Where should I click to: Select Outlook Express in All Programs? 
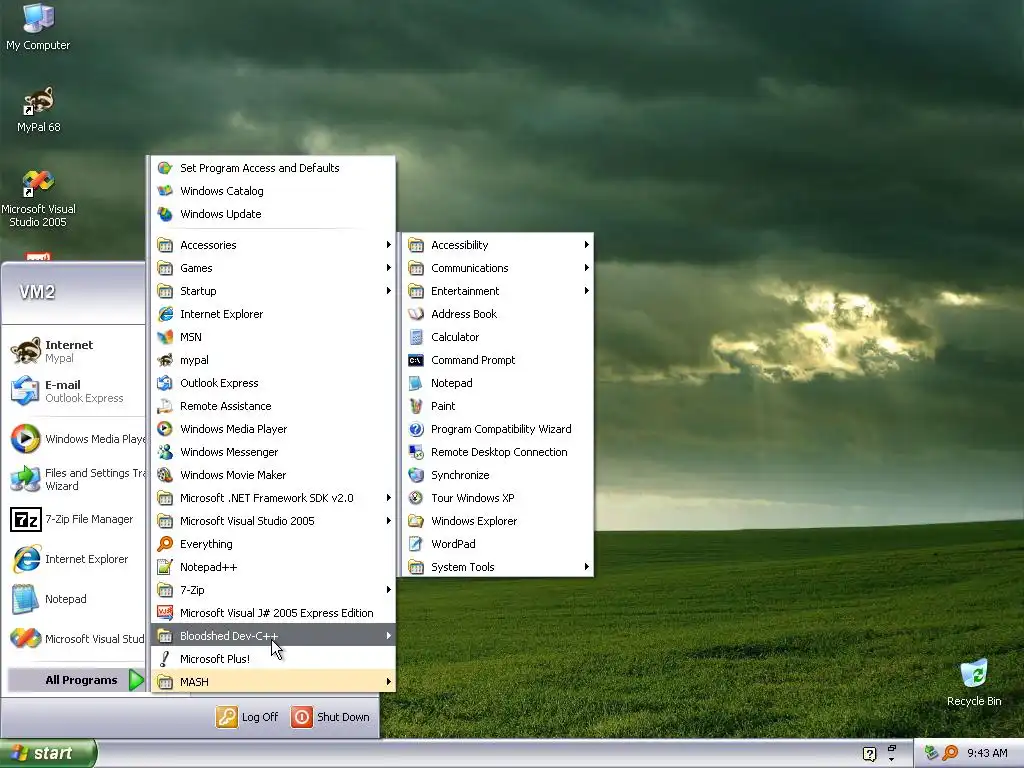tap(274, 383)
